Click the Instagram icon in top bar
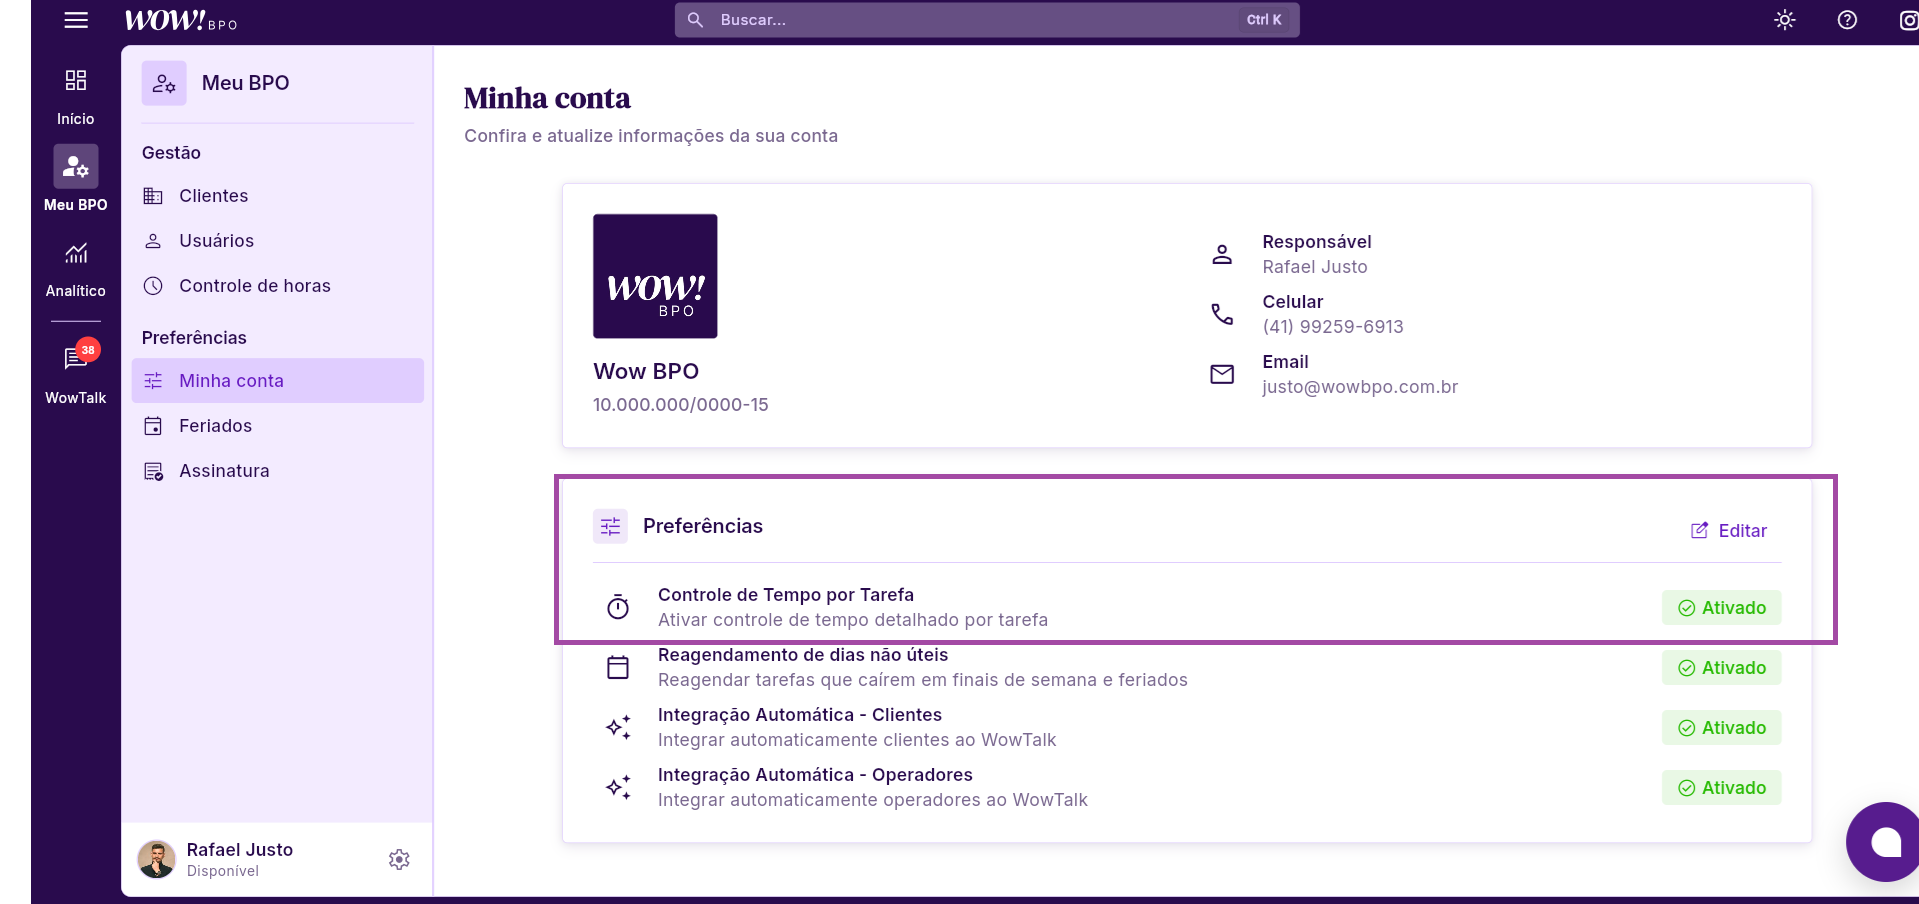The width and height of the screenshot is (1919, 904). click(x=1908, y=20)
